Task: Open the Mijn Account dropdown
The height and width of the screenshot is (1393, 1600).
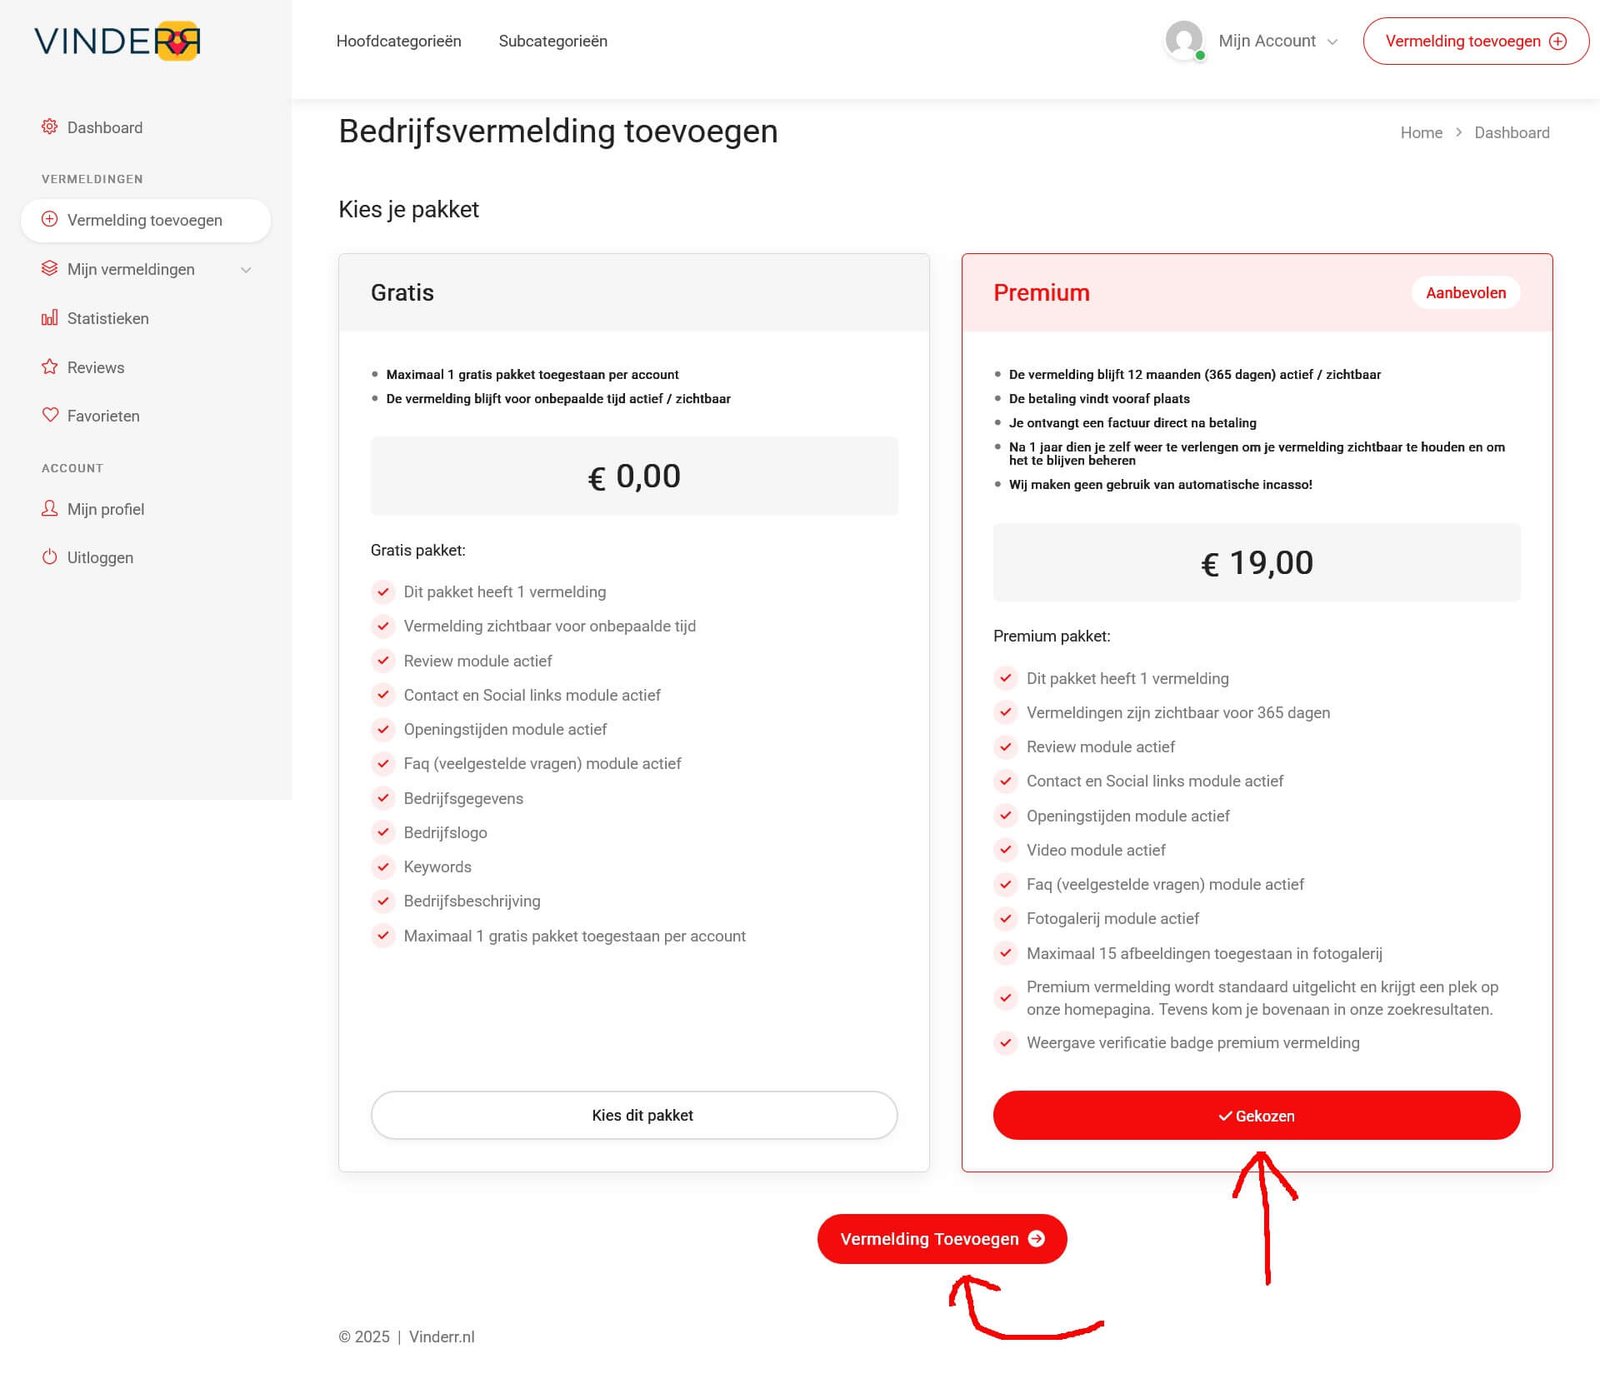Action: [1277, 41]
